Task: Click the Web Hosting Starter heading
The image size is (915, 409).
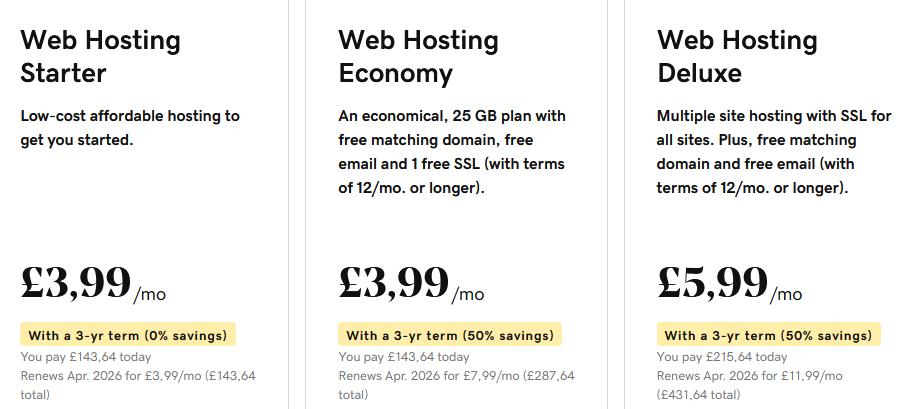Action: click(x=100, y=57)
